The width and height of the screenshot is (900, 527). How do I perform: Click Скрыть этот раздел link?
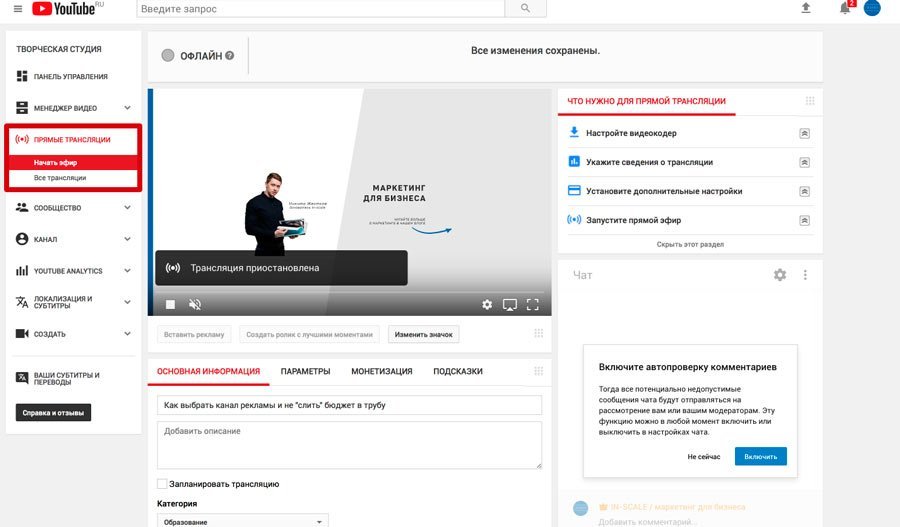(x=690, y=245)
